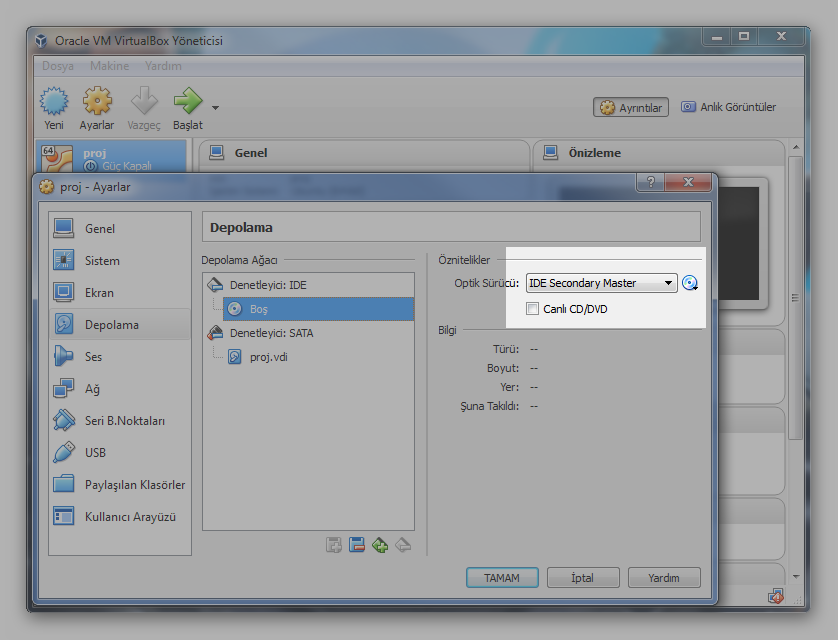
Task: Open USB settings category
Action: (120, 453)
